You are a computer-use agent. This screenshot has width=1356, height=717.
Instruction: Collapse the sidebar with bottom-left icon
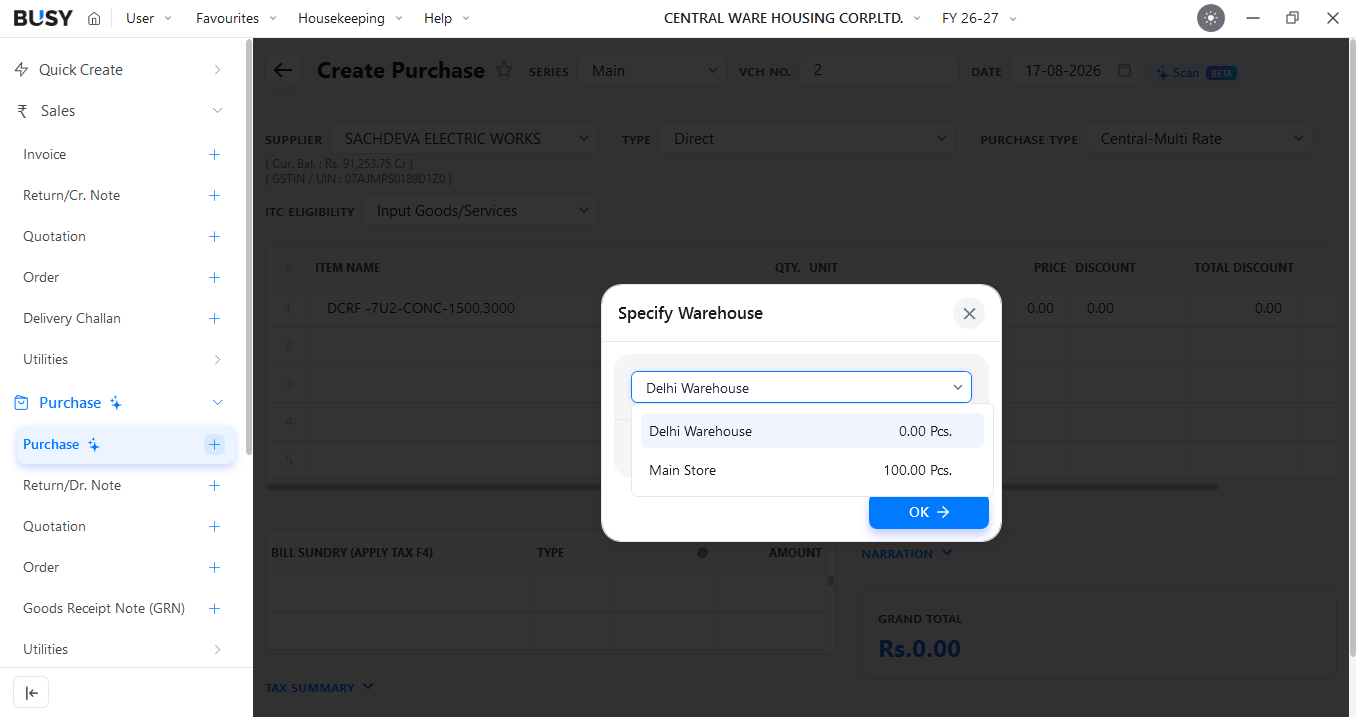click(x=31, y=693)
